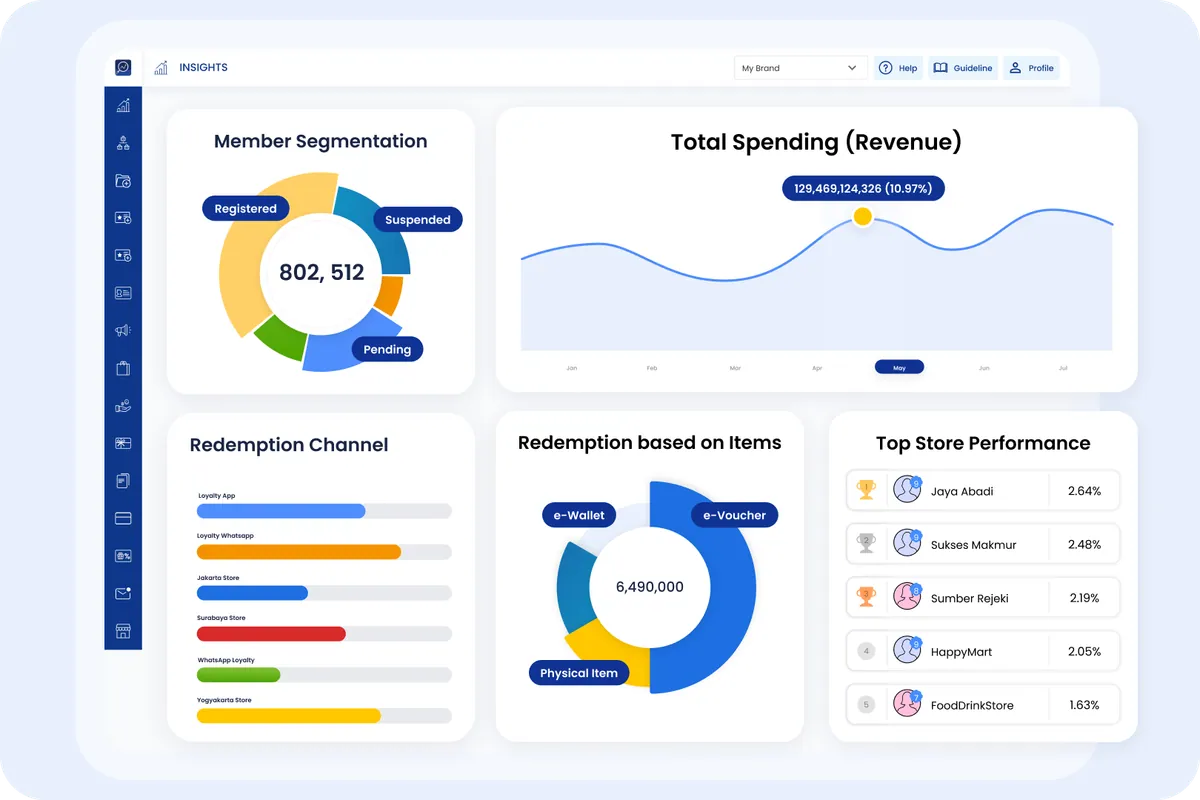Click the percent discount sidebar icon

point(123,556)
